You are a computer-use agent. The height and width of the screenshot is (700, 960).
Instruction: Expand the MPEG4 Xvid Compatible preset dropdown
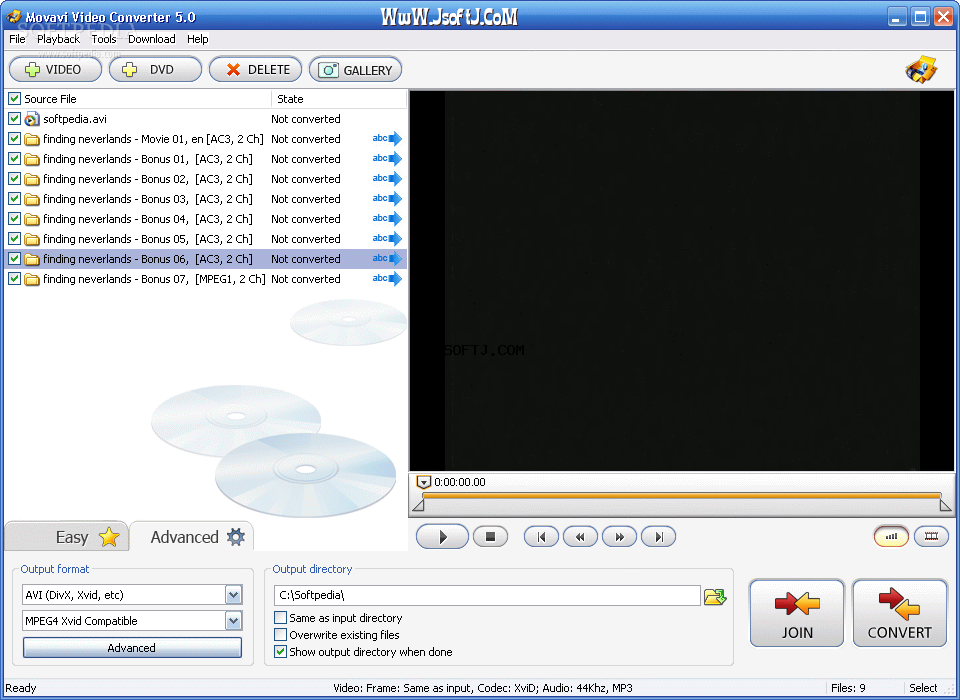233,620
